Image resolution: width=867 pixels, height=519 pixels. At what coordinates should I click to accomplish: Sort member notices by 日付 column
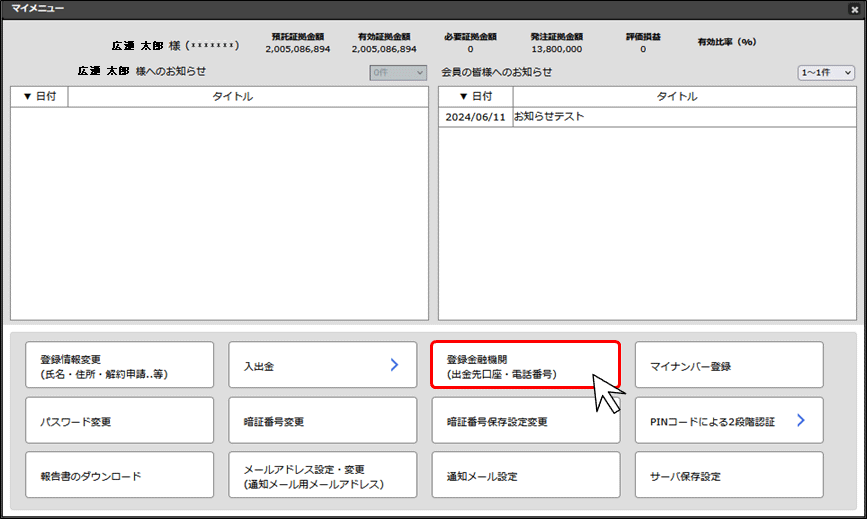click(475, 97)
